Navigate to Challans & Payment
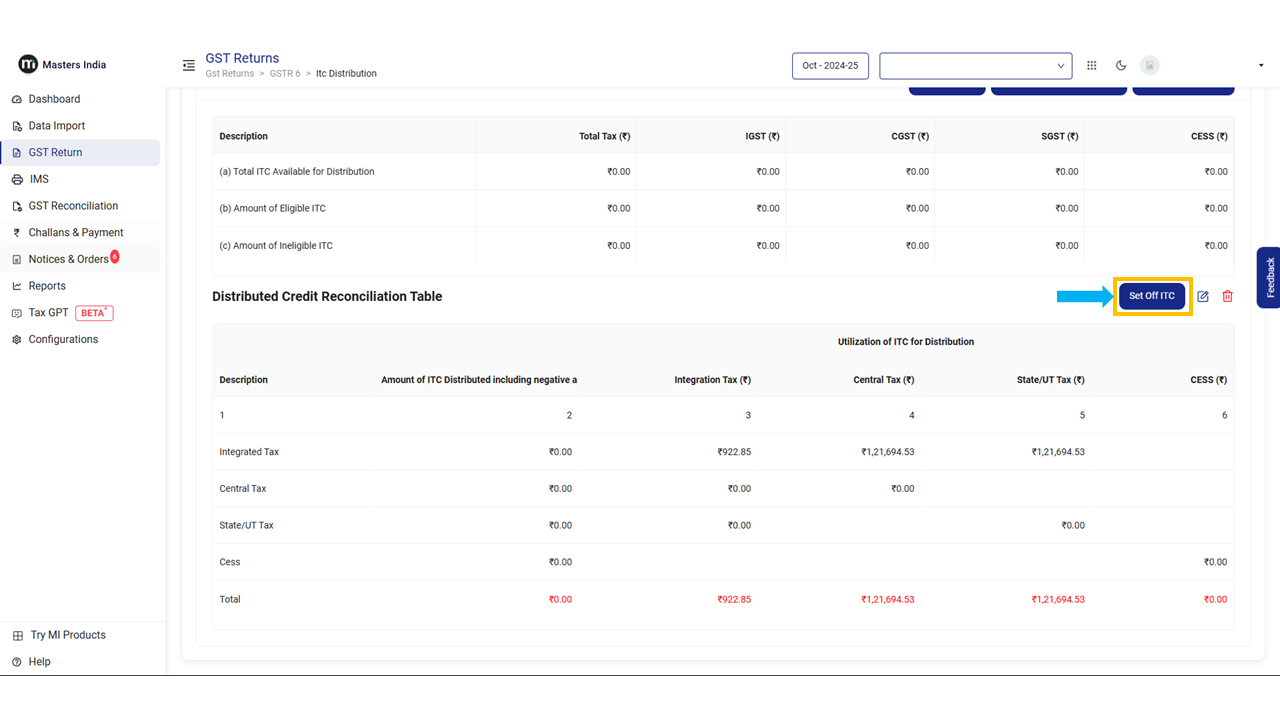The width and height of the screenshot is (1280, 720). point(76,233)
